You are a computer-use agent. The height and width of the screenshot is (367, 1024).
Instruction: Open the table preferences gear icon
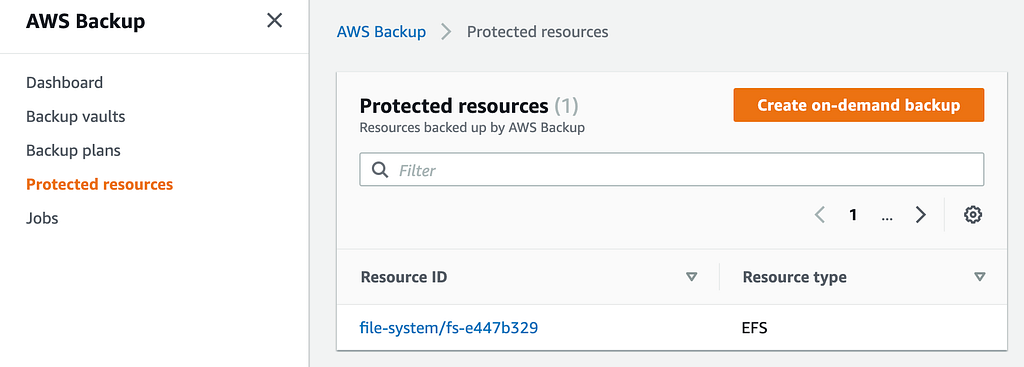point(973,215)
